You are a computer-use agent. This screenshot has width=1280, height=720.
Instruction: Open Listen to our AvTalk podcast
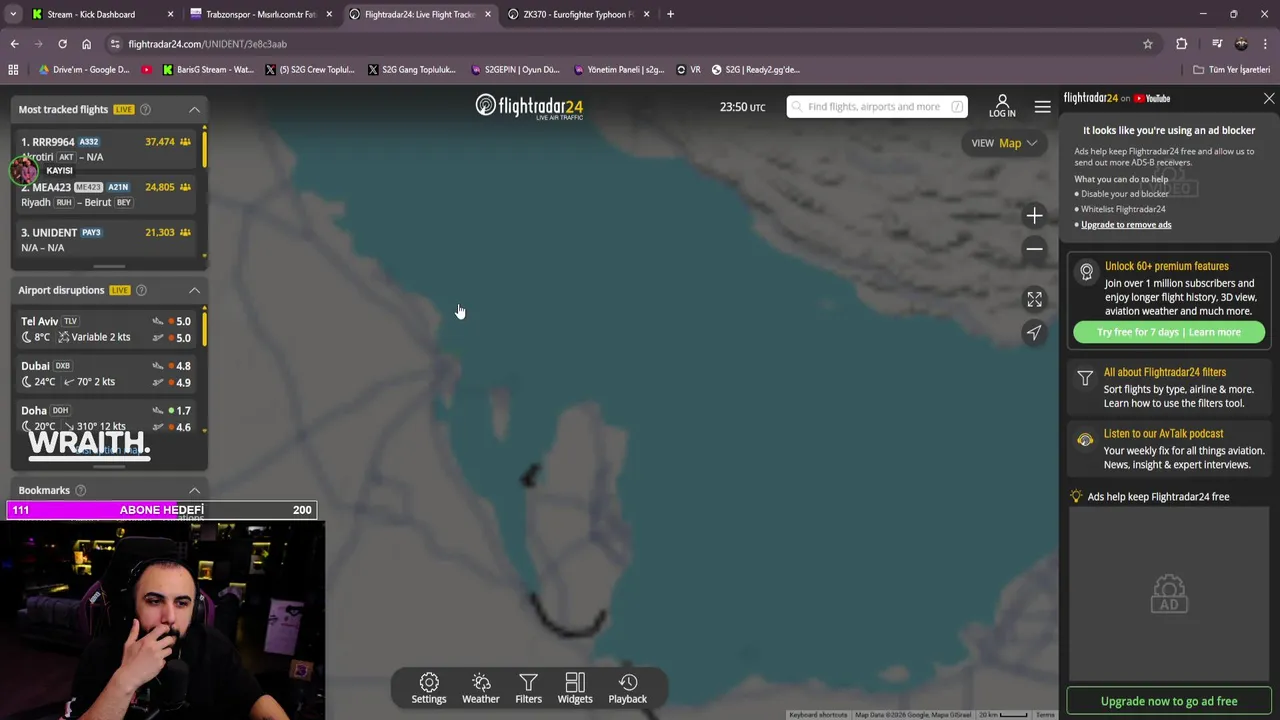1169,449
